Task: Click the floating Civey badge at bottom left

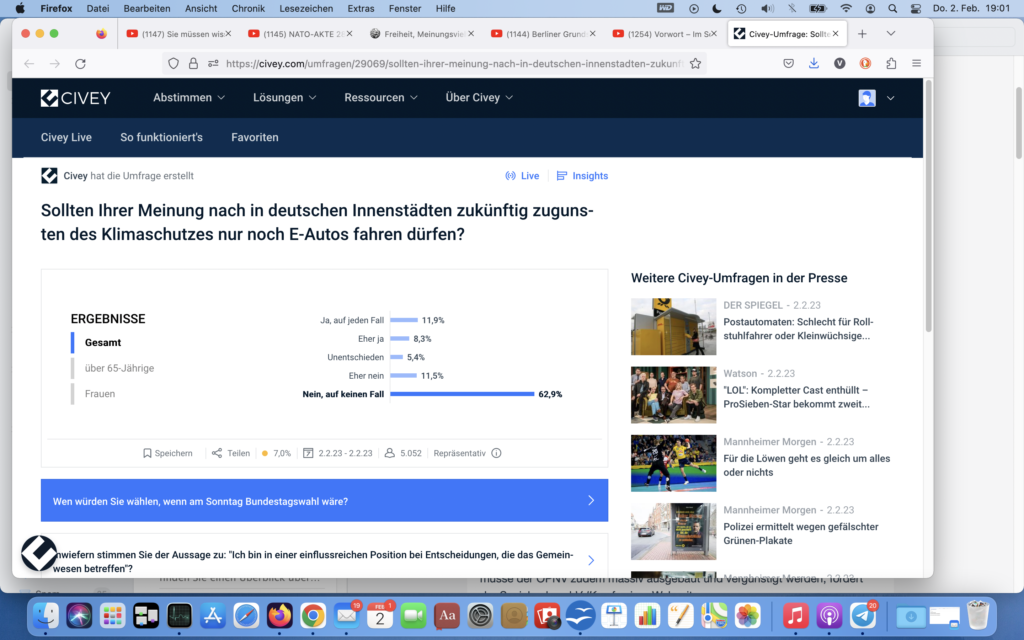Action: point(39,553)
